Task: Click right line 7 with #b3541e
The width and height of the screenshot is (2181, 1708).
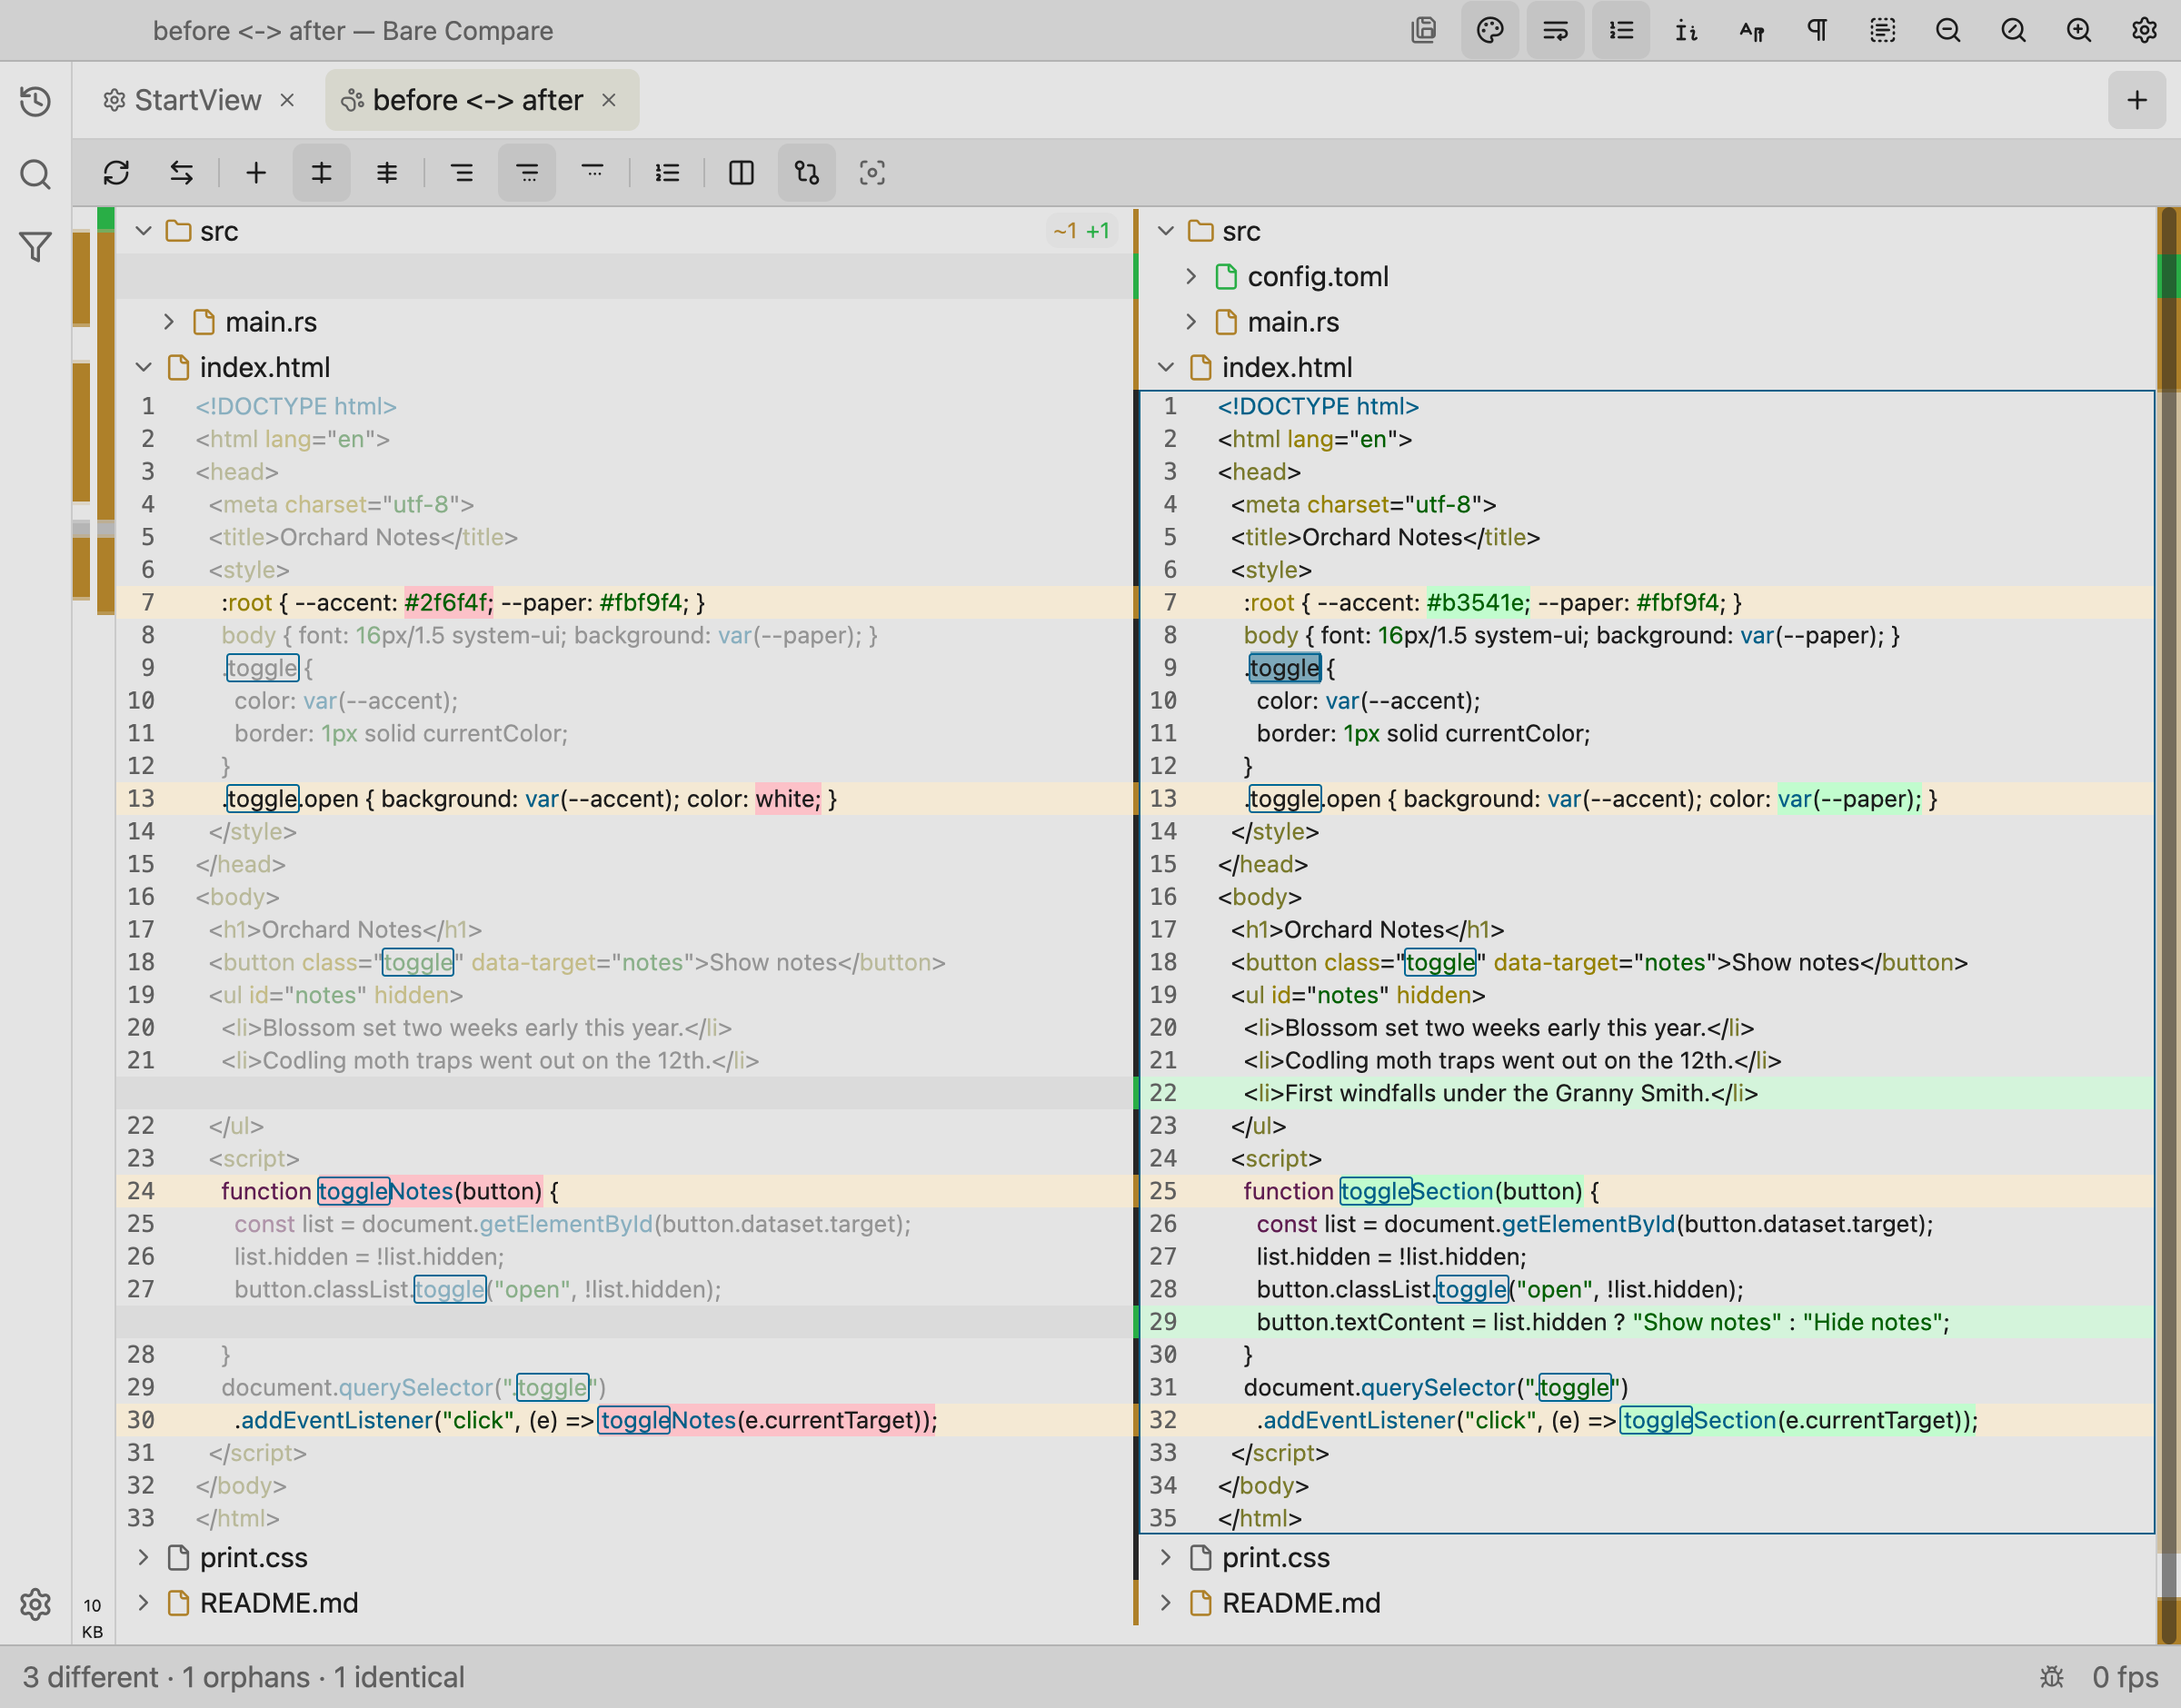Action: [x=1646, y=602]
